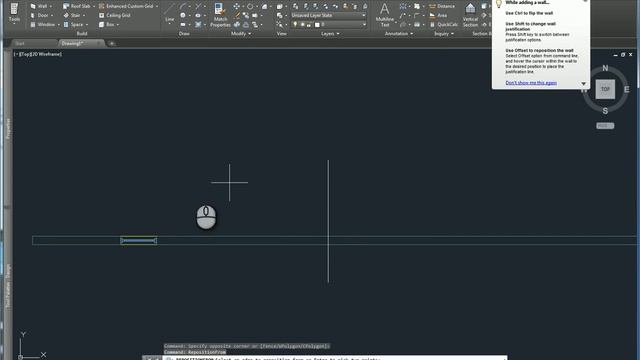Screen dimensions: 640x360
Task: Click E on the ViewCube compass
Action: coord(627,89)
